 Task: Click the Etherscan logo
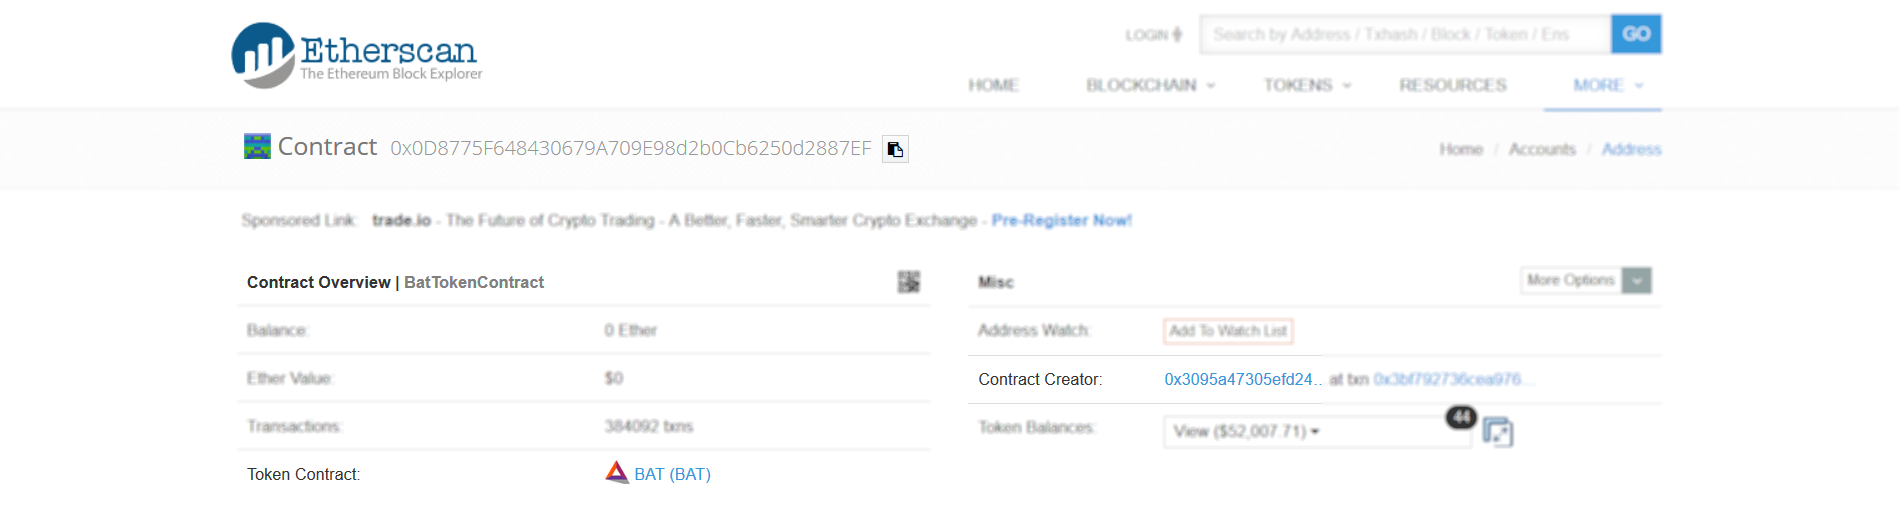(357, 56)
